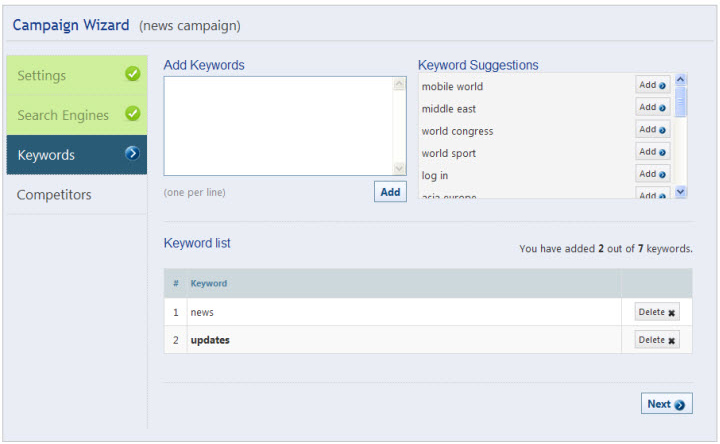Click the blue arrow icon beside Keywords

132,154
